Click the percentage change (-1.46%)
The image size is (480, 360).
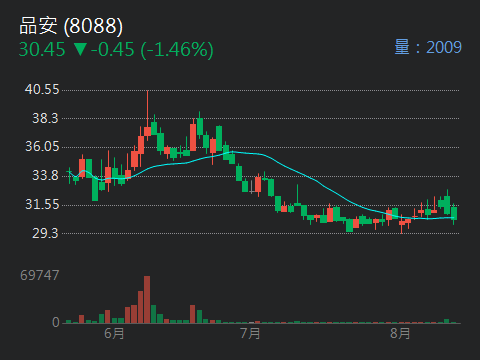coord(177,50)
